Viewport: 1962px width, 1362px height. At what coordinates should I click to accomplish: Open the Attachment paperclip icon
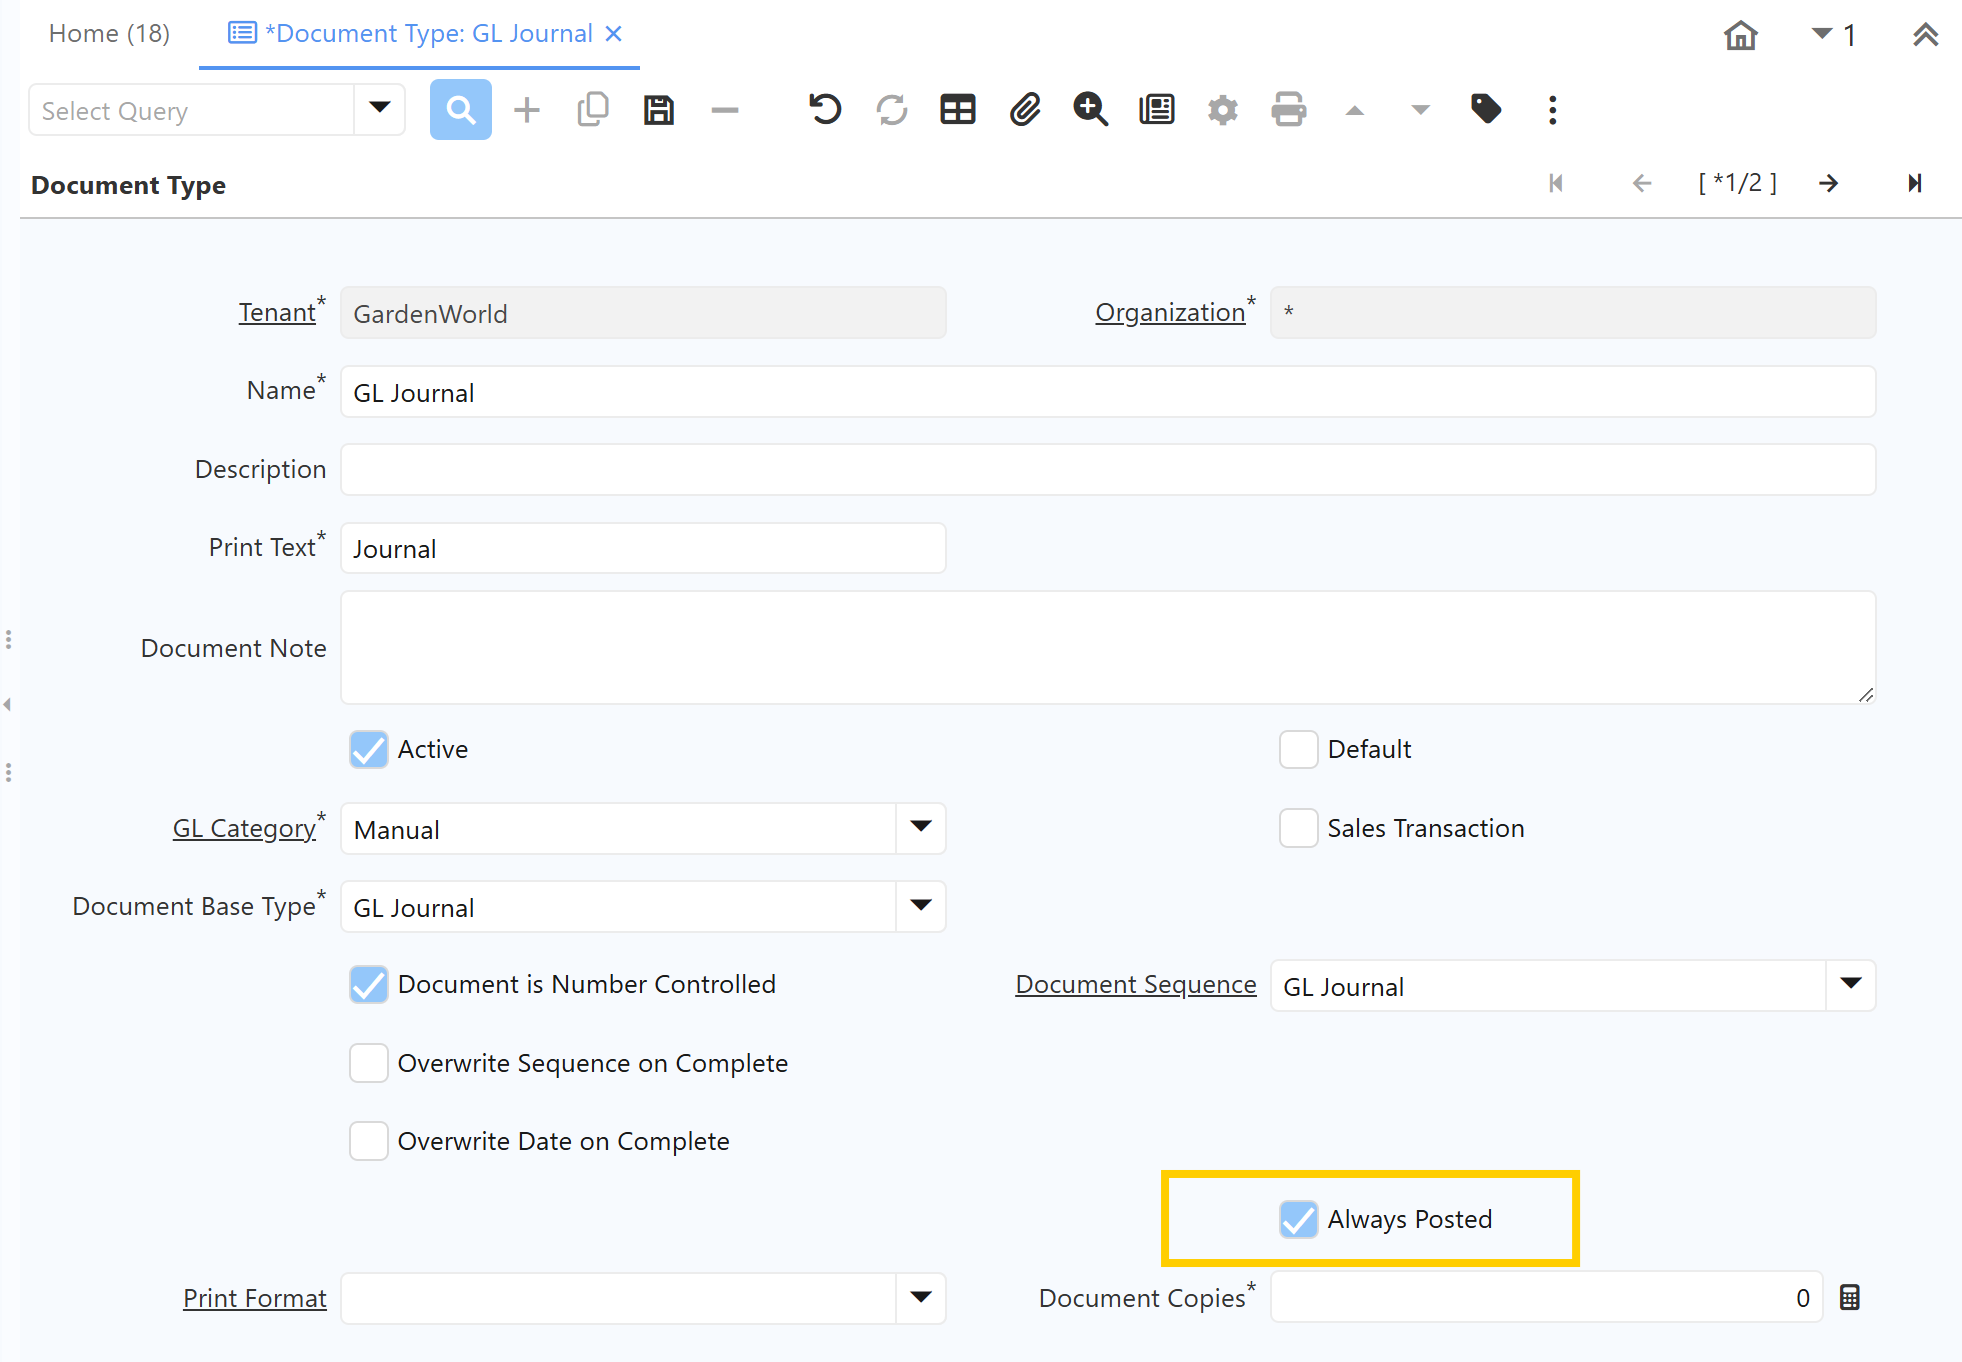pos(1024,110)
